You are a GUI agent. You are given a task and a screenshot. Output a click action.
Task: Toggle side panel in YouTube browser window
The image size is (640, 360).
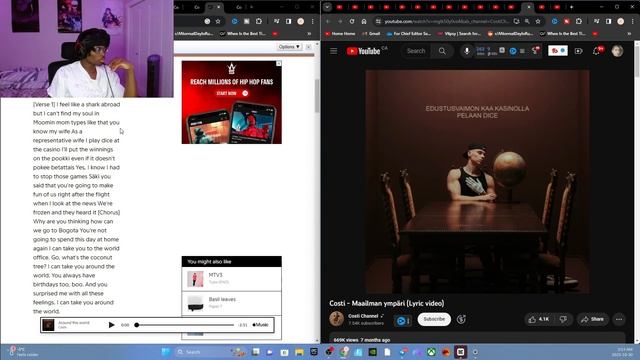pos(609,21)
